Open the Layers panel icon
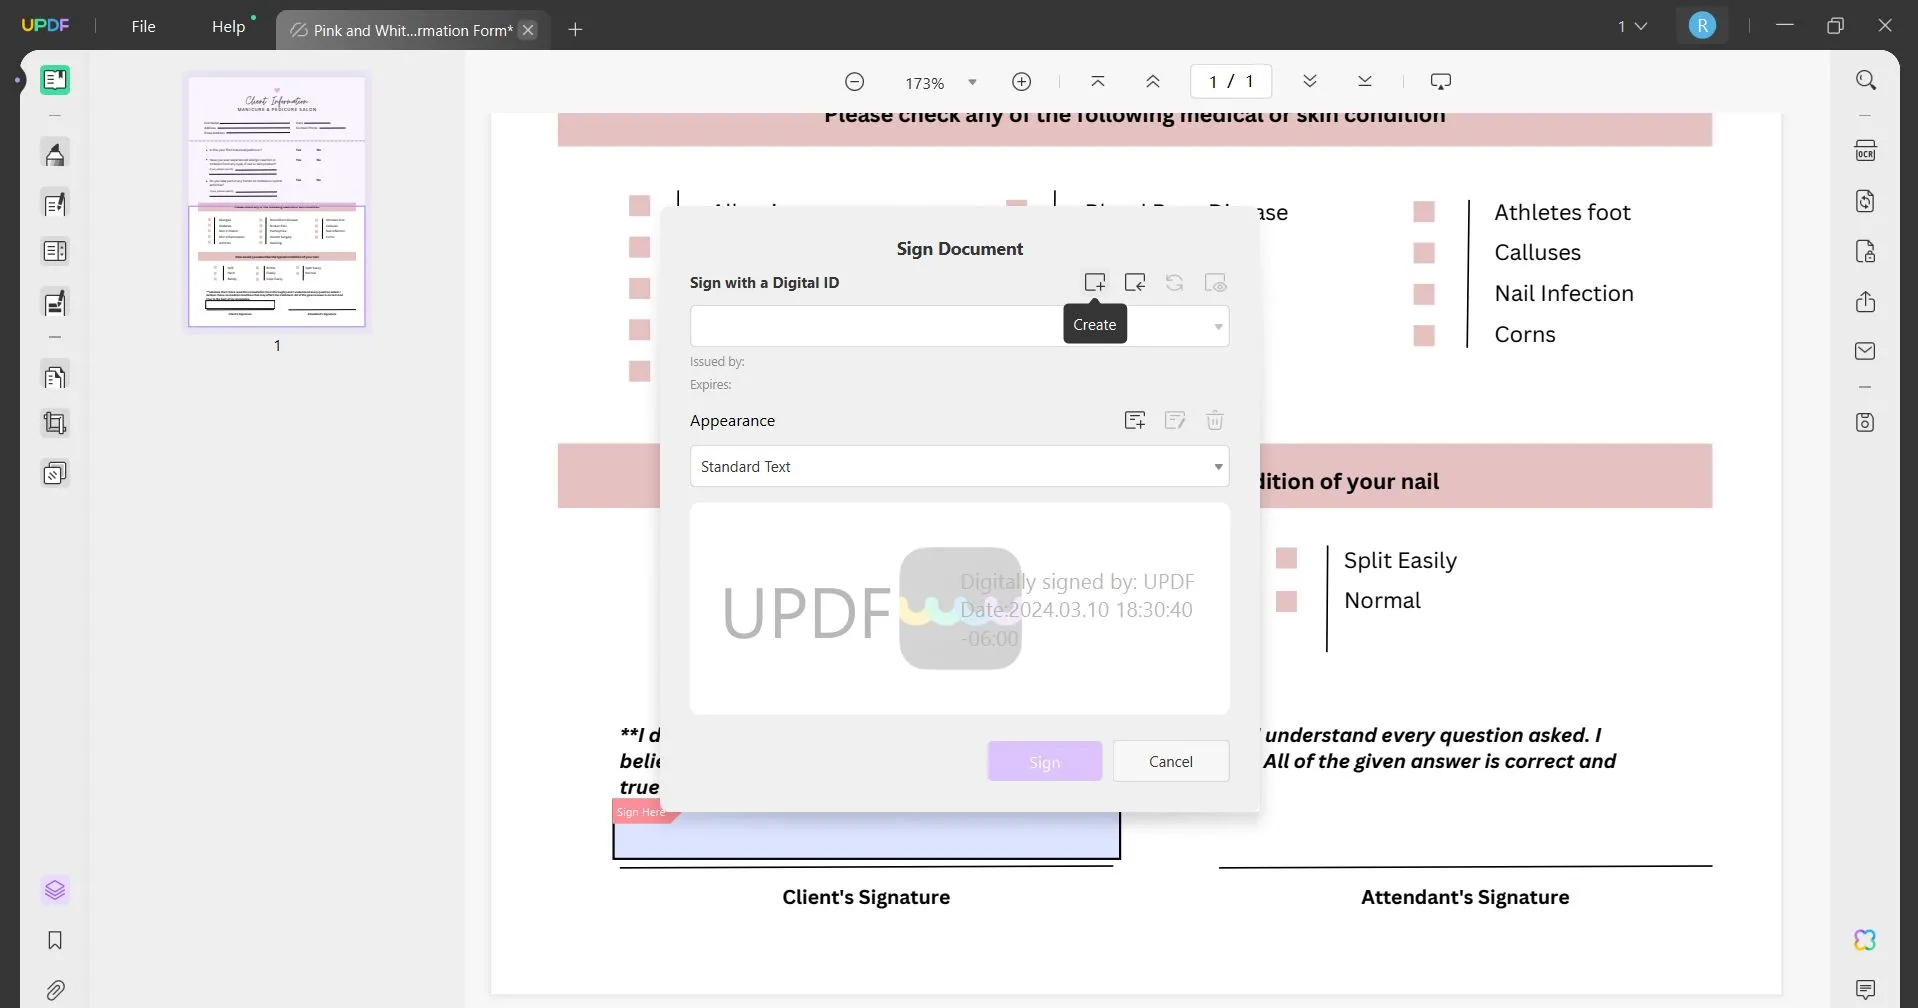Viewport: 1918px width, 1008px height. [x=55, y=890]
